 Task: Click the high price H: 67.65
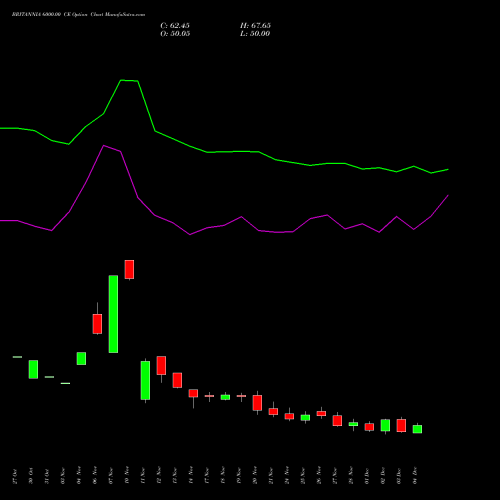pos(255,26)
